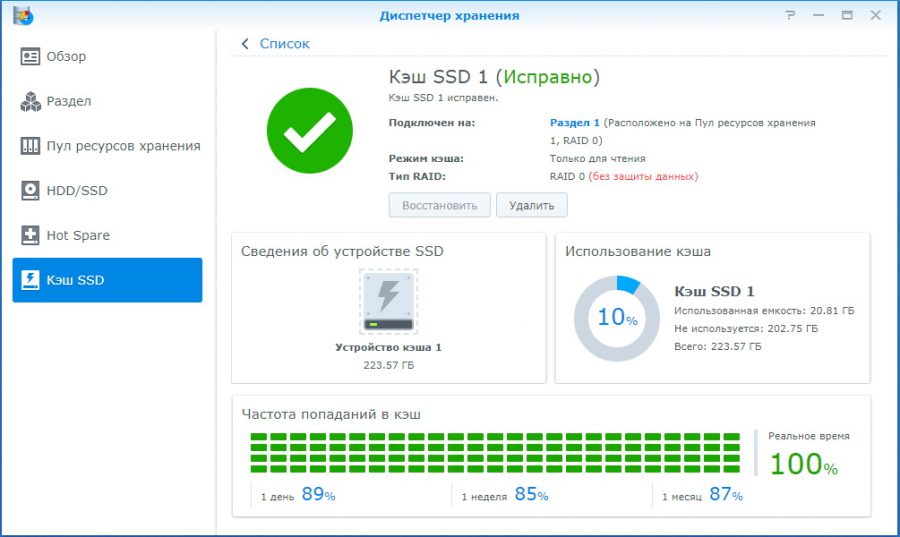
Task: Click the Использование кэша panel title
Action: [638, 251]
